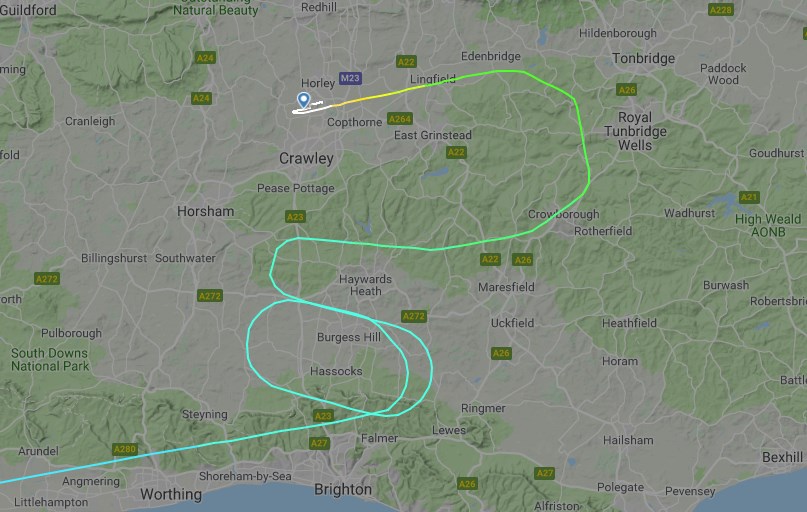Click the M23 motorway badge
Screen dimensions: 807x512
pyautogui.click(x=350, y=78)
